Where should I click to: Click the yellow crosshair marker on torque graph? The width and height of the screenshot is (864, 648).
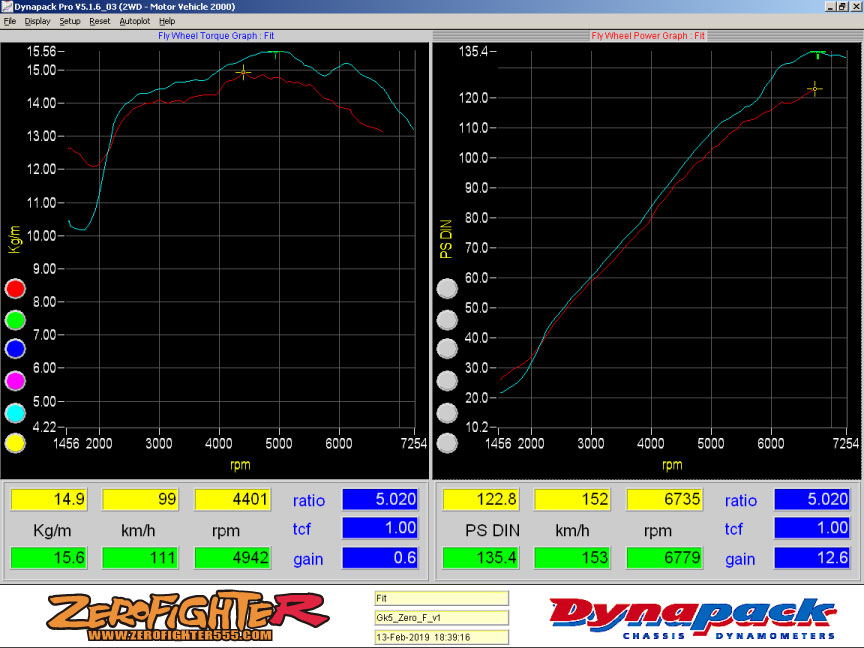tap(244, 72)
